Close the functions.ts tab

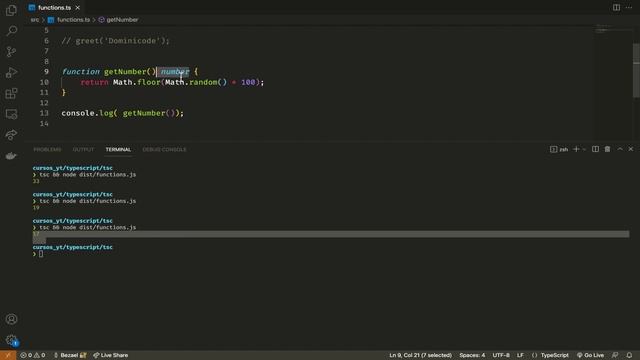(78, 8)
